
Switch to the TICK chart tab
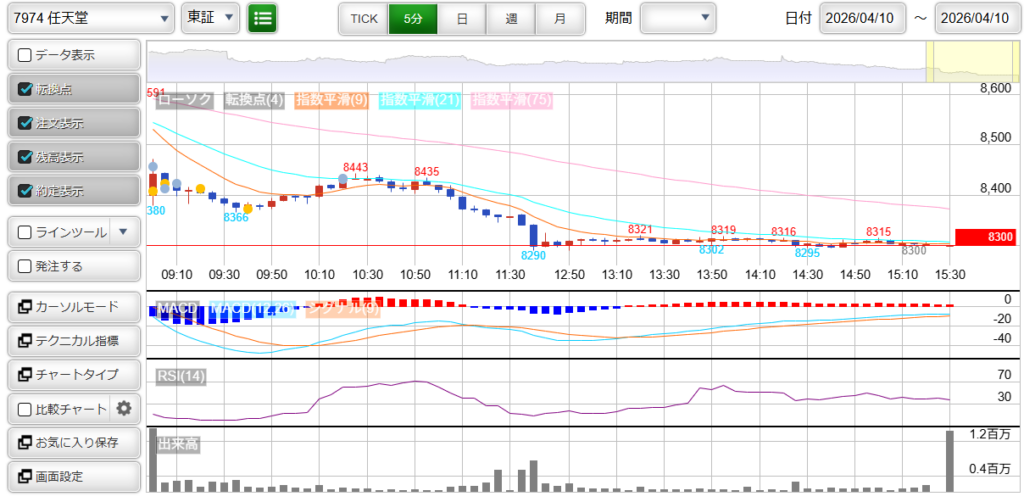tap(363, 19)
